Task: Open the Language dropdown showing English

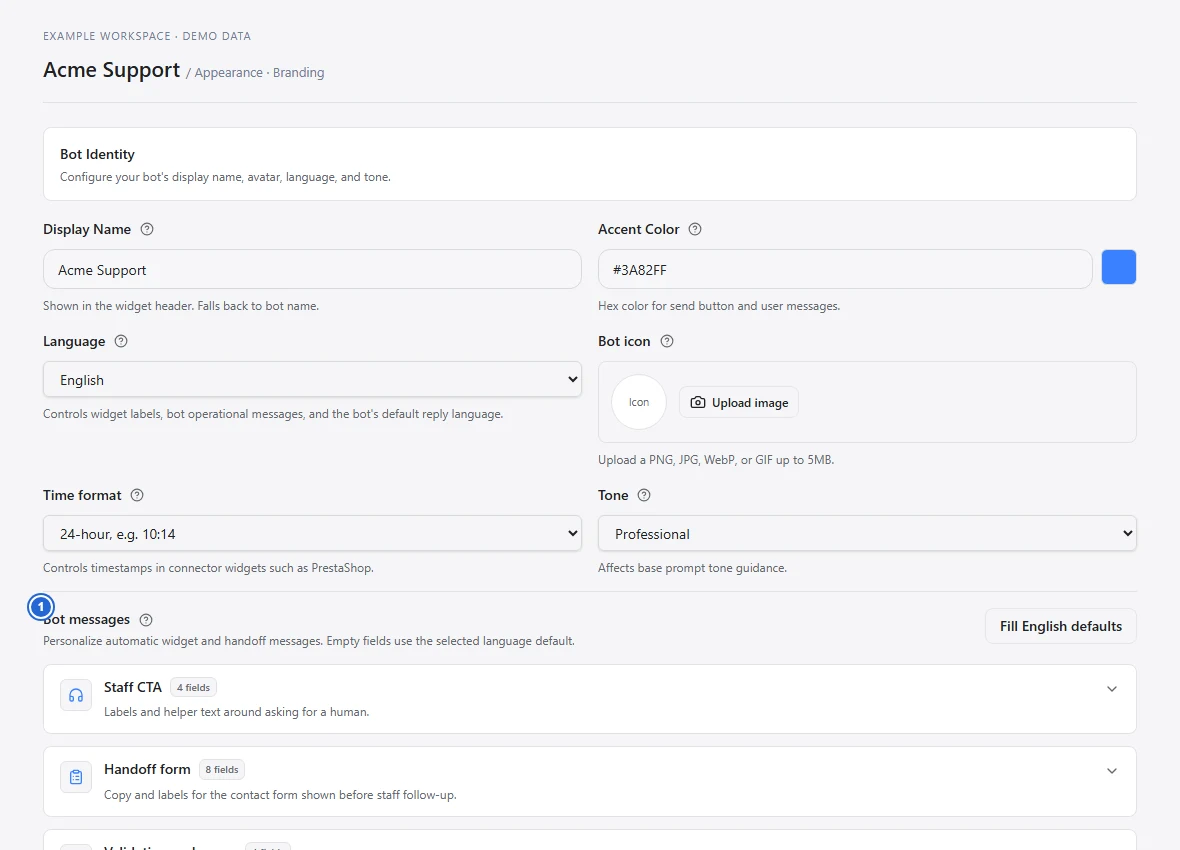Action: [x=312, y=379]
